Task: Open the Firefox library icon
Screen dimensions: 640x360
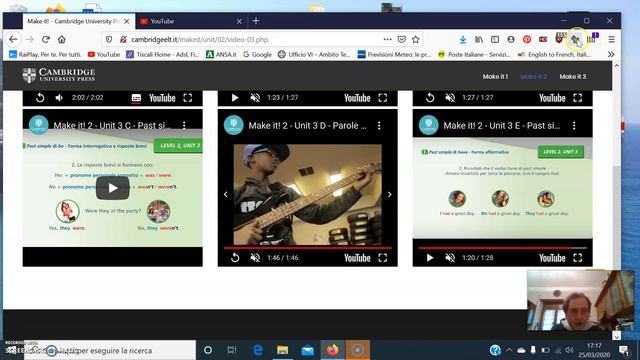Action: coord(479,40)
